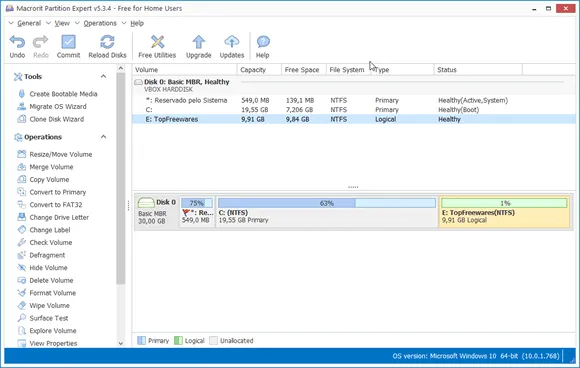Image resolution: width=580 pixels, height=368 pixels.
Task: Click the Format Volume icon
Action: [21, 293]
